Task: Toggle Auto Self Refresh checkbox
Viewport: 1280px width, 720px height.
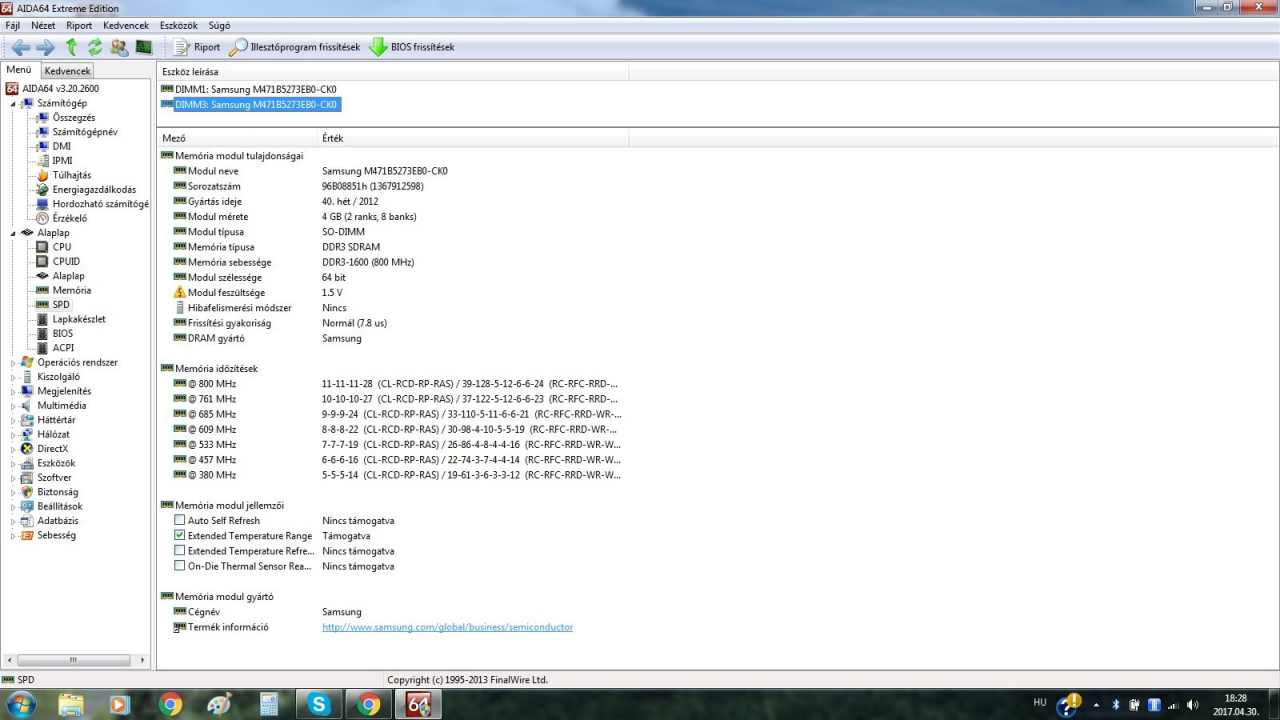Action: [180, 520]
